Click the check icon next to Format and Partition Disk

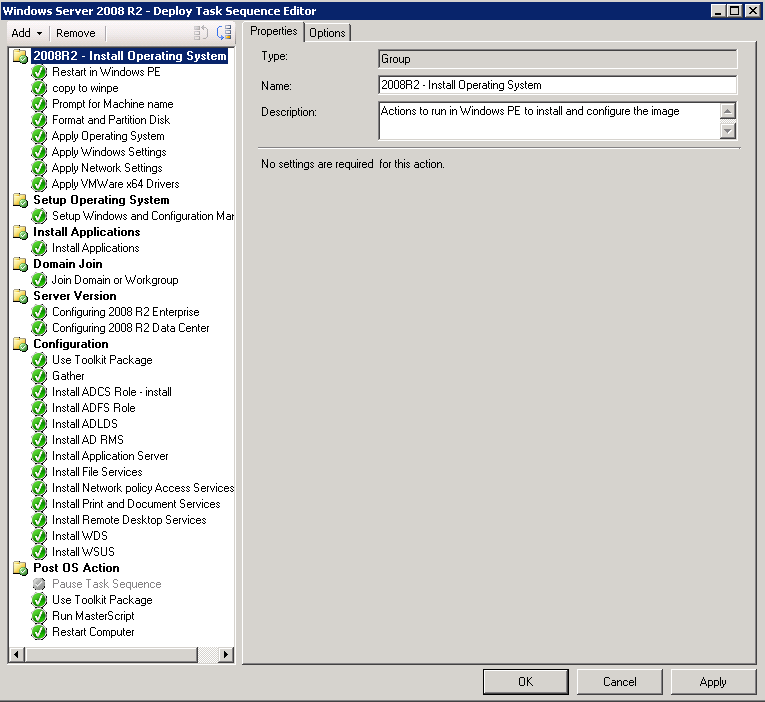[39, 120]
